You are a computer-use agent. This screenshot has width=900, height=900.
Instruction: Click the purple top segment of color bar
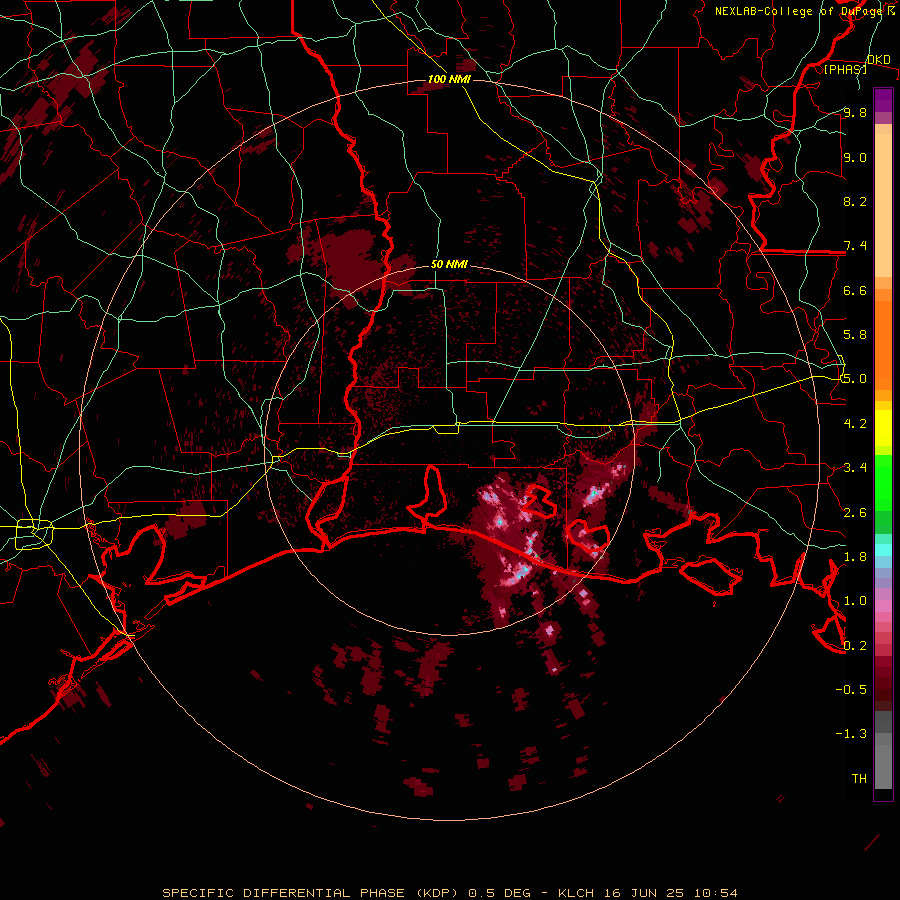click(883, 100)
